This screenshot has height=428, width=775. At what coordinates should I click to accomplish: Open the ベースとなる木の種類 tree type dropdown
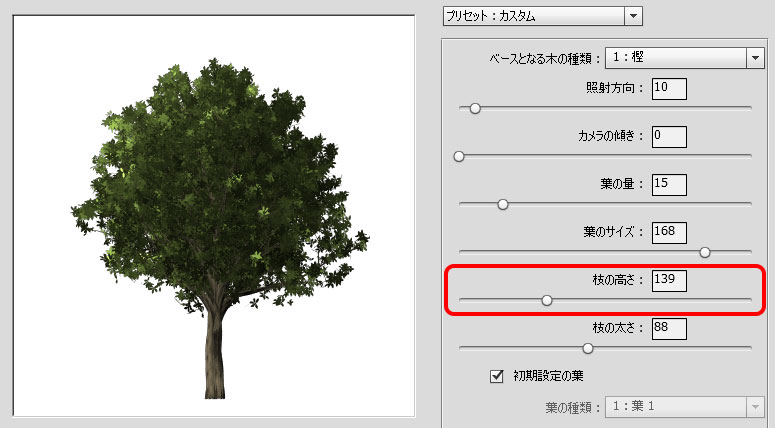pyautogui.click(x=685, y=58)
